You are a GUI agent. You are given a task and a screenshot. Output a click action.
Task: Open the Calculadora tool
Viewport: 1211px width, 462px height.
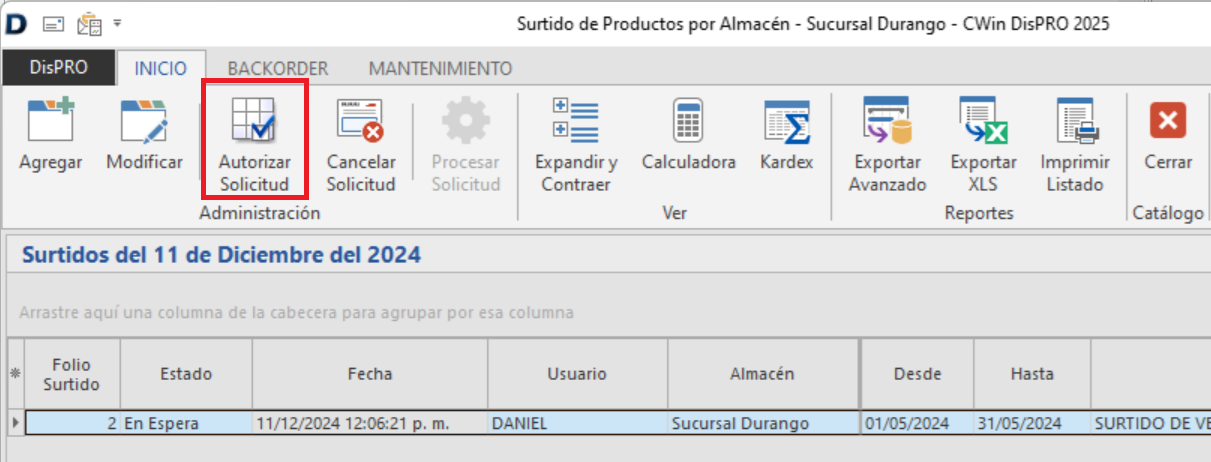pyautogui.click(x=688, y=135)
